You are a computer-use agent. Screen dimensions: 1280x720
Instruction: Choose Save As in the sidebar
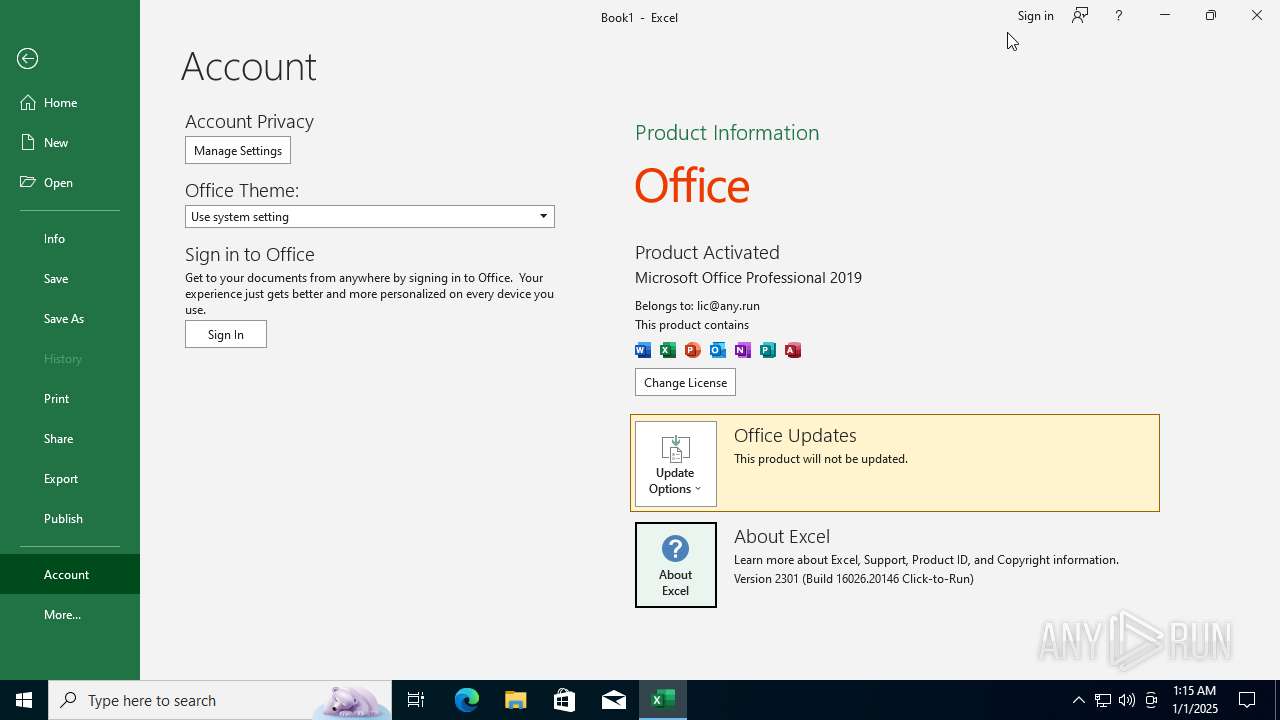(x=70, y=318)
